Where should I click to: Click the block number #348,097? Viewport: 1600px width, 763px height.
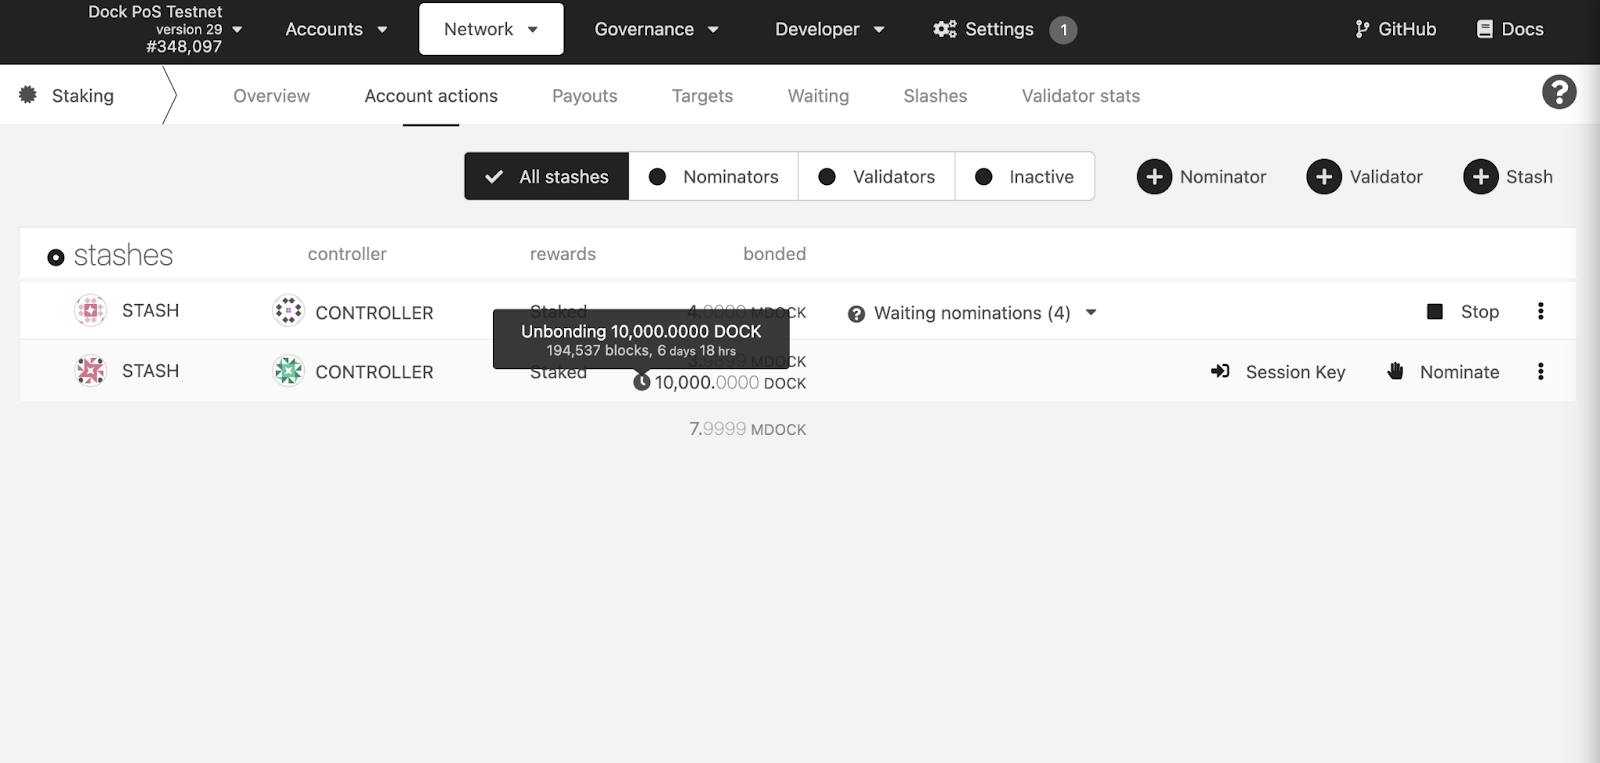184,47
